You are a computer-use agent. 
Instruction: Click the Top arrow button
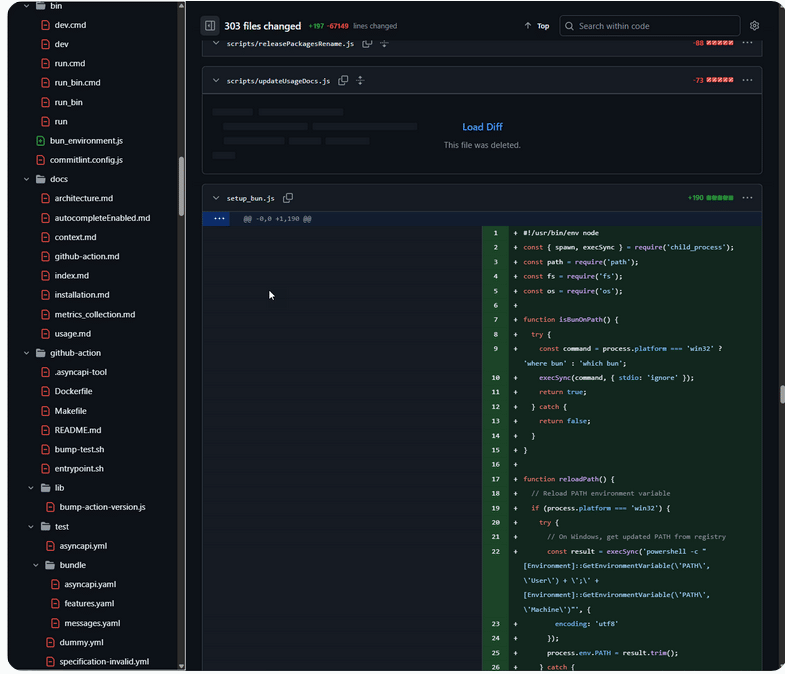coord(536,26)
